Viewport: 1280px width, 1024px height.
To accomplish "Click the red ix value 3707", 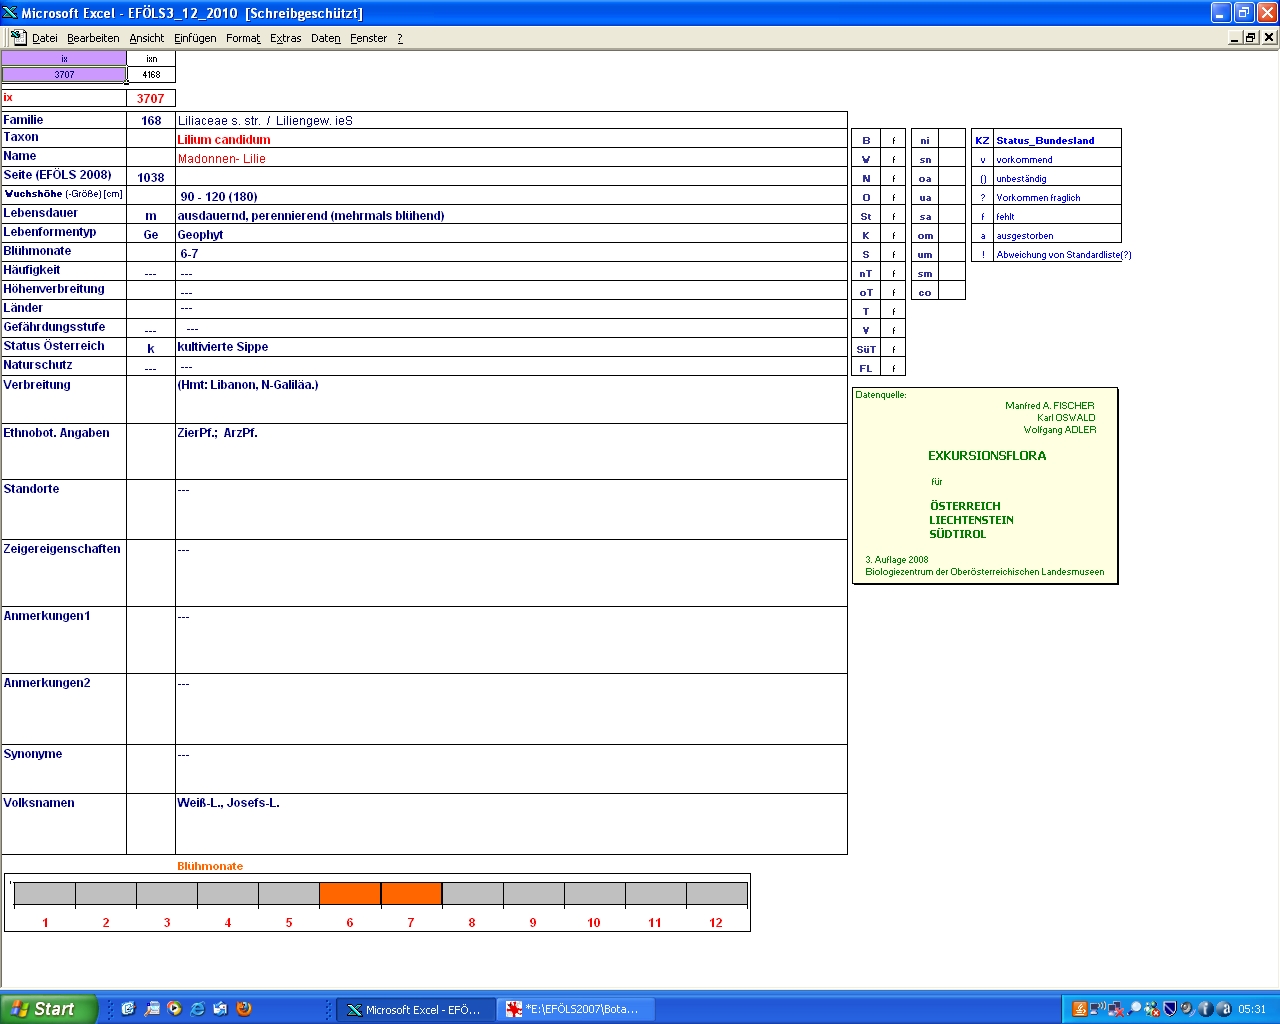I will (151, 98).
